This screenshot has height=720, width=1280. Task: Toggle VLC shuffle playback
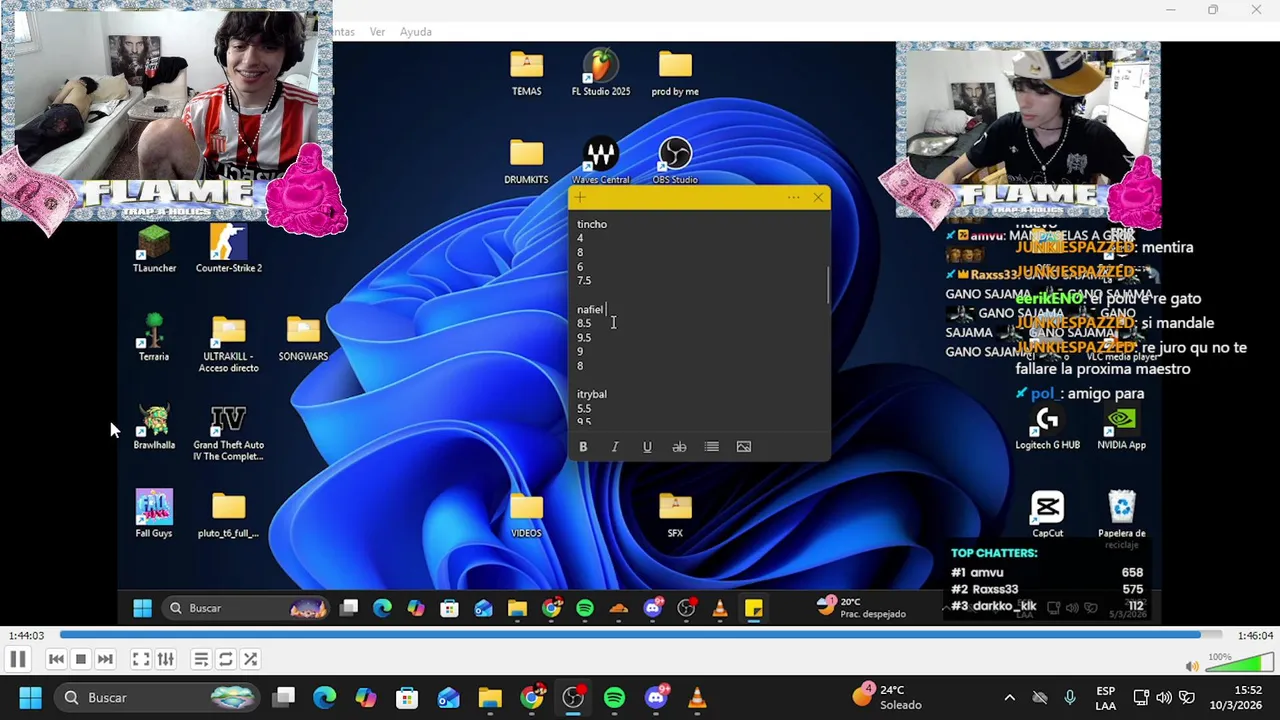tap(251, 659)
